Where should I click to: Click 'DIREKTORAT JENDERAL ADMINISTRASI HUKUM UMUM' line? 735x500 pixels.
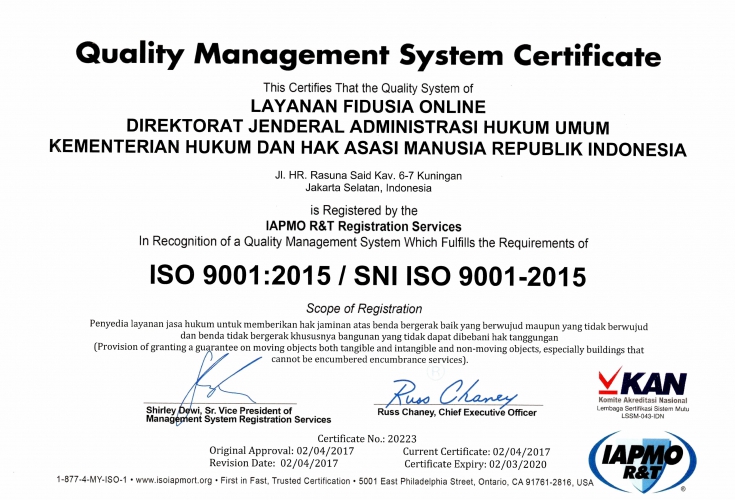[368, 127]
